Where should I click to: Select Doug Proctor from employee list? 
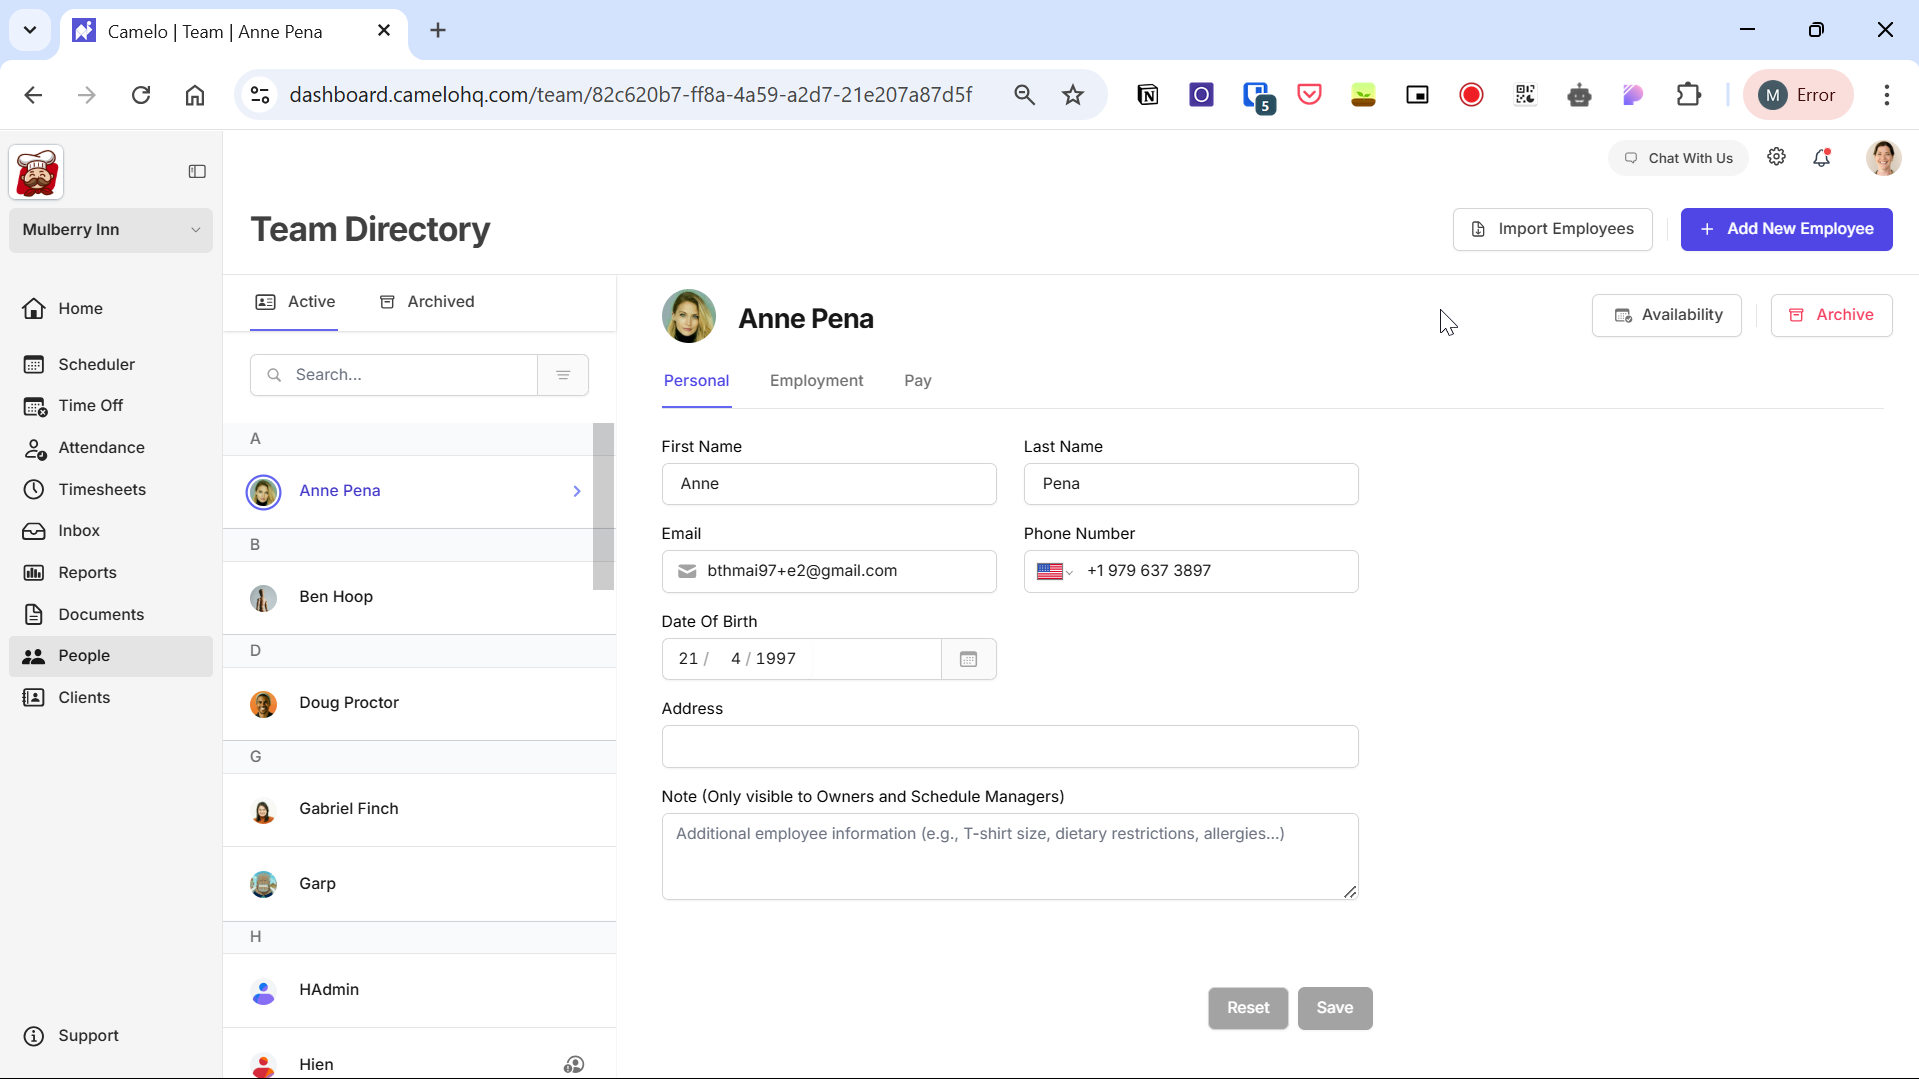pos(349,703)
